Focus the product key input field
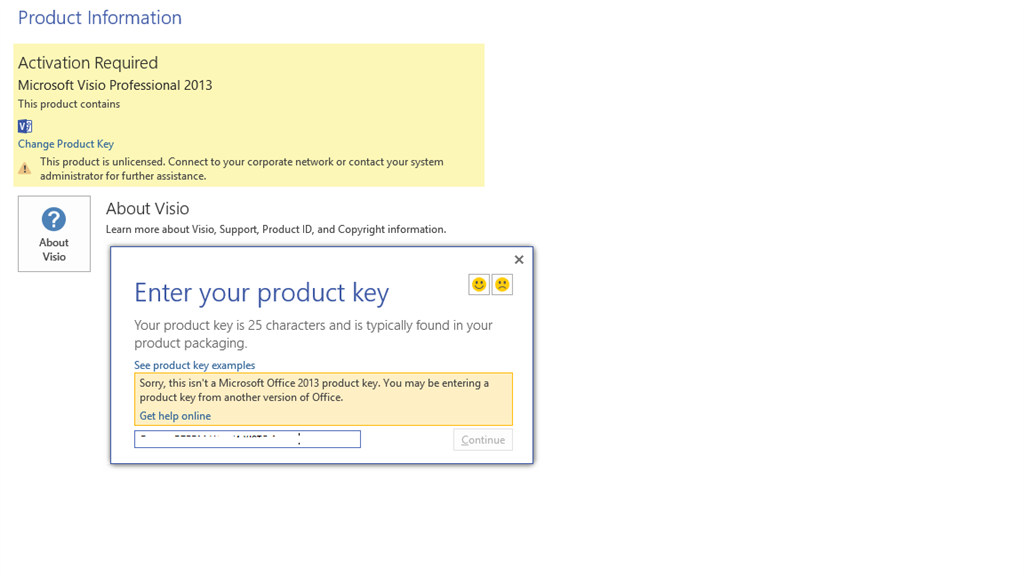The height and width of the screenshot is (576, 1024). [x=248, y=439]
